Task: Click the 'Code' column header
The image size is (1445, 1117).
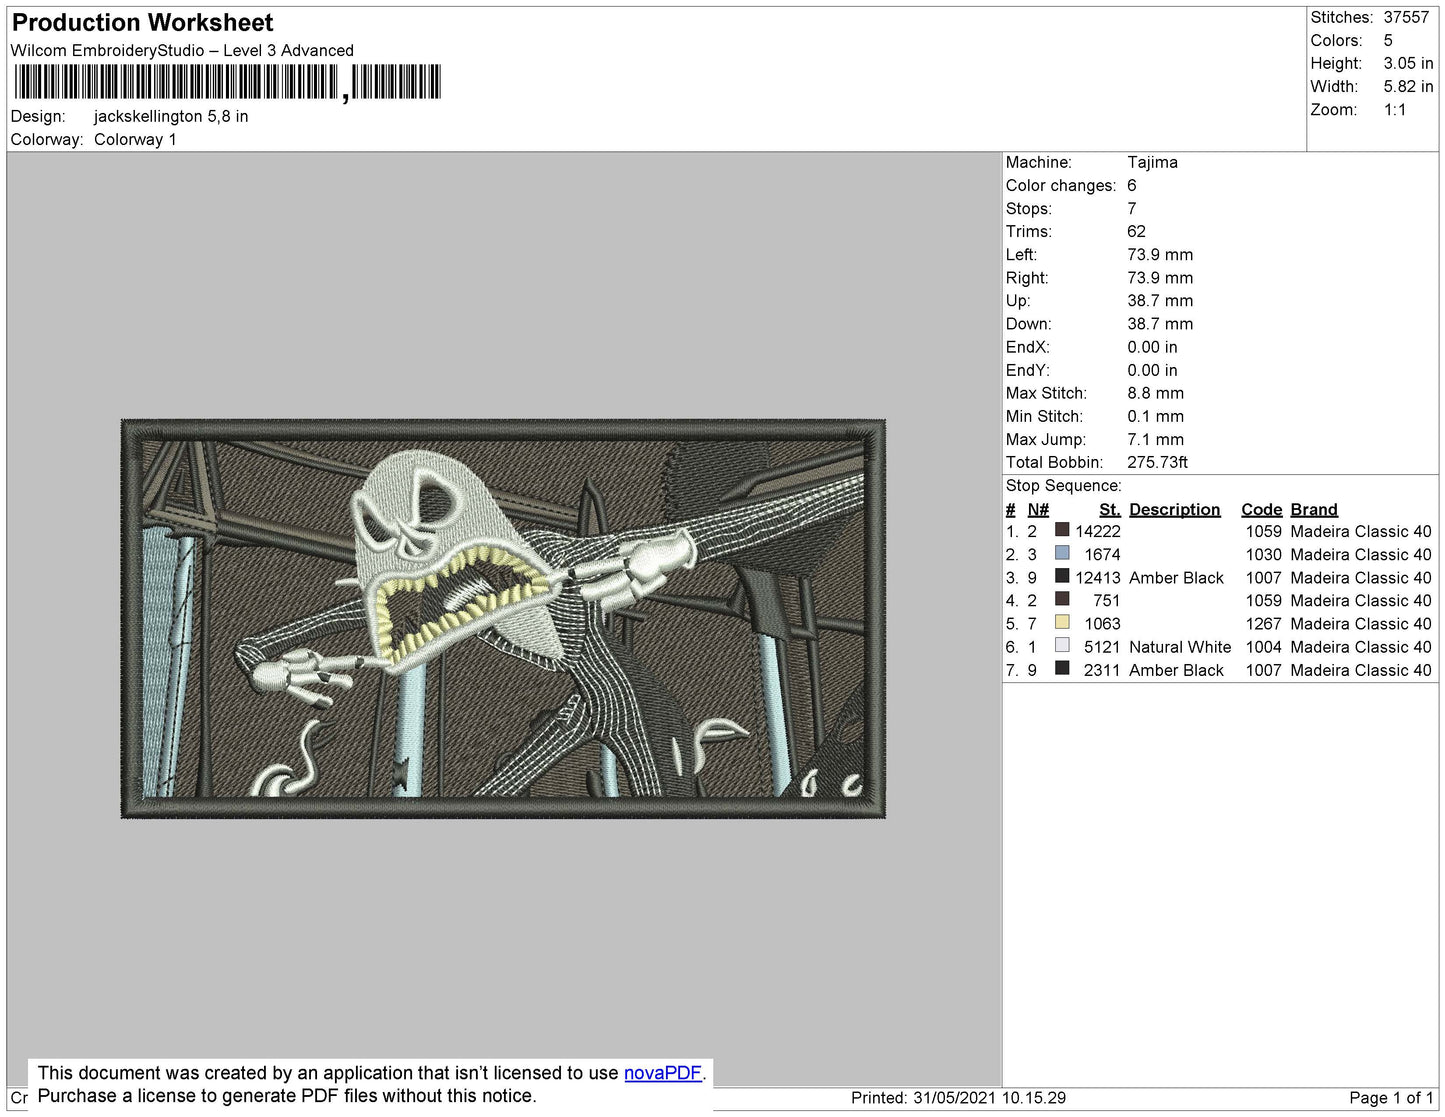Action: point(1261,510)
